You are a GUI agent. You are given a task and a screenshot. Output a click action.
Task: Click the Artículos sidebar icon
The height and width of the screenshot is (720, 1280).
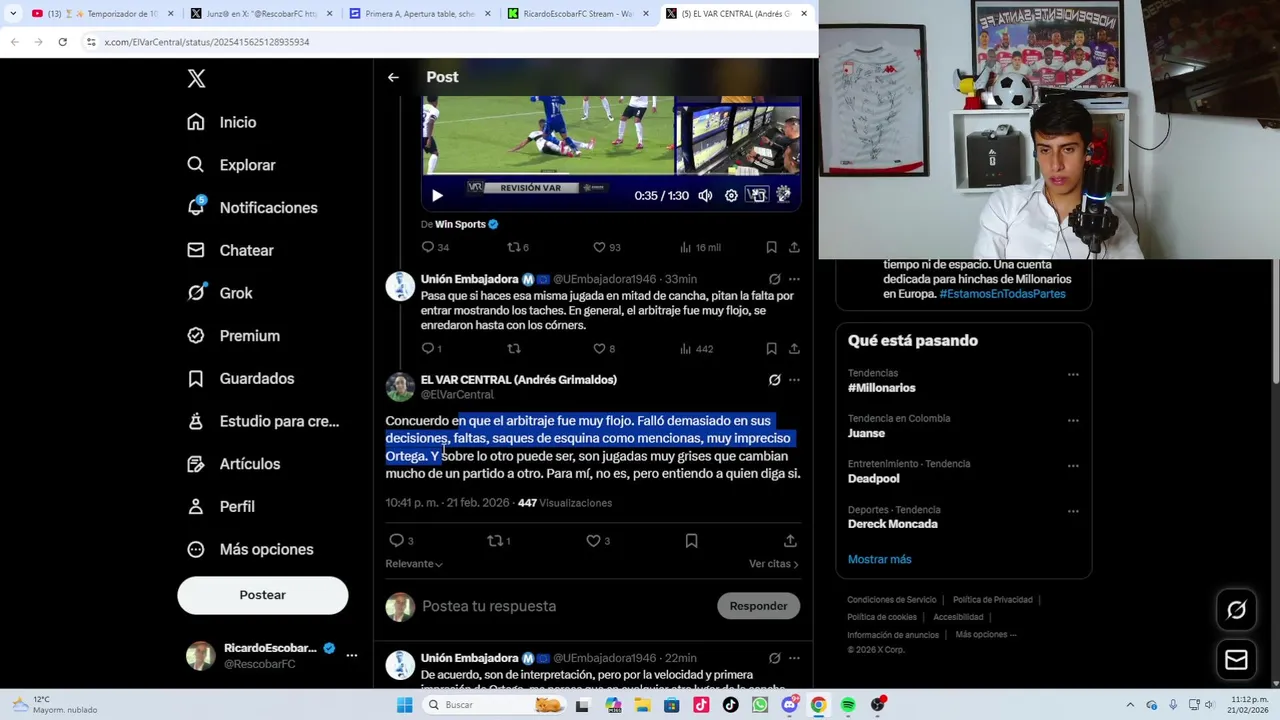click(196, 464)
